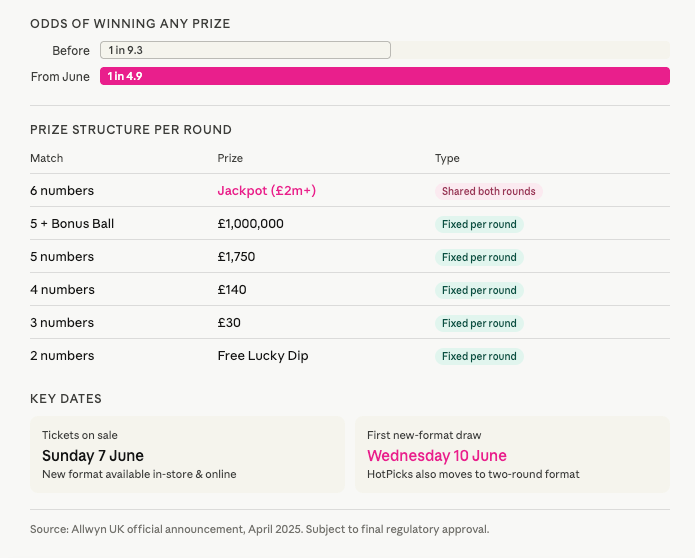This screenshot has width=695, height=558.
Task: Open the 'Tickets on sale' Sunday 7 June card
Action: 187,454
